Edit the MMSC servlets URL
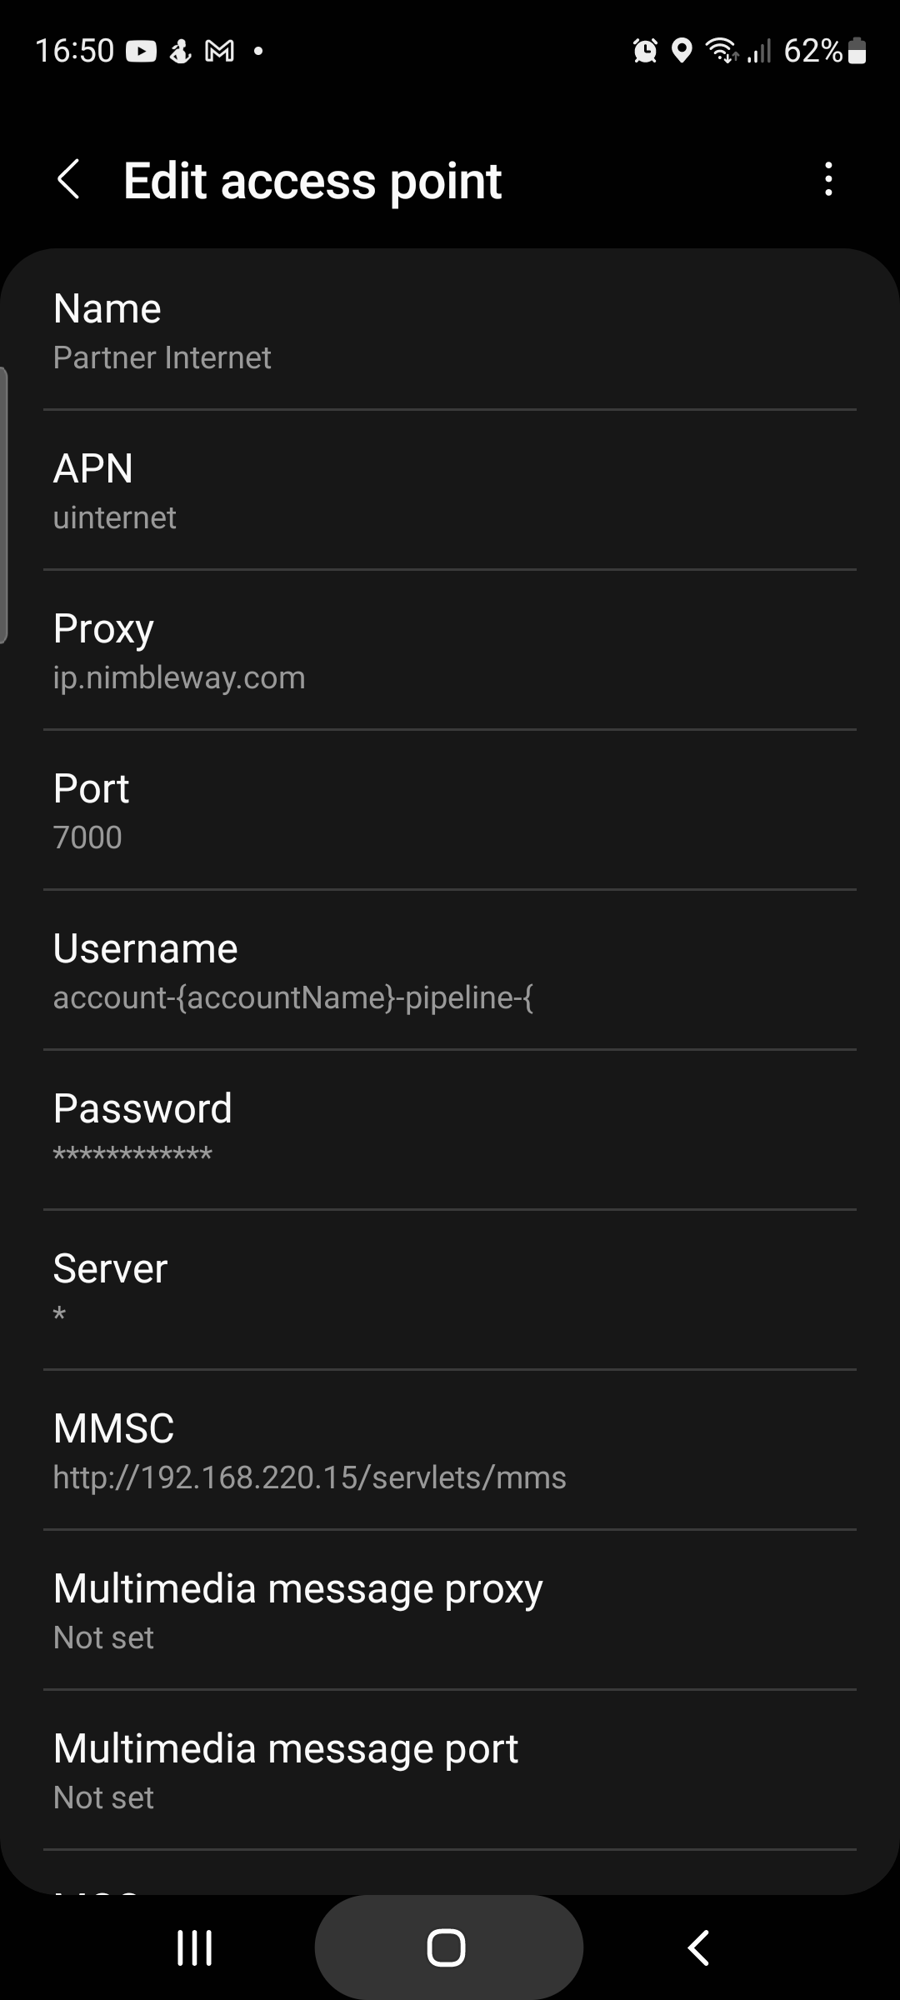900x2000 pixels. [450, 1451]
